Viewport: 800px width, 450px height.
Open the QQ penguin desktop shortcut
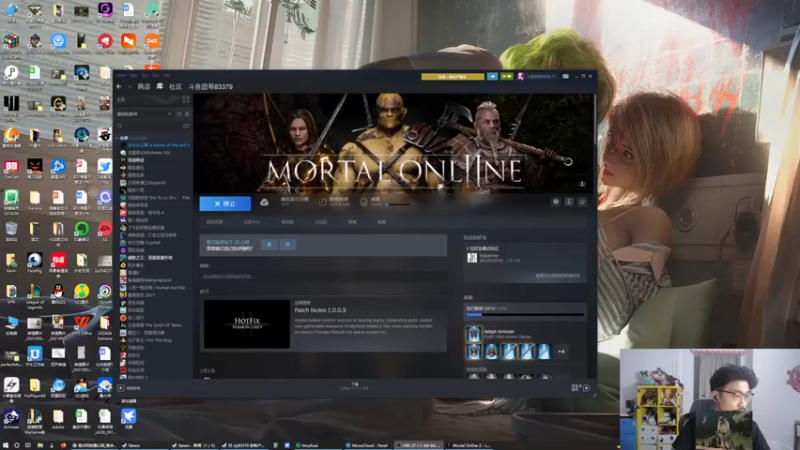[x=58, y=294]
